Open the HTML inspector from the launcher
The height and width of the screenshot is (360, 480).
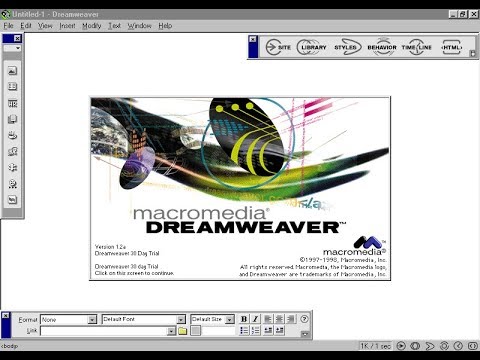[x=452, y=47]
